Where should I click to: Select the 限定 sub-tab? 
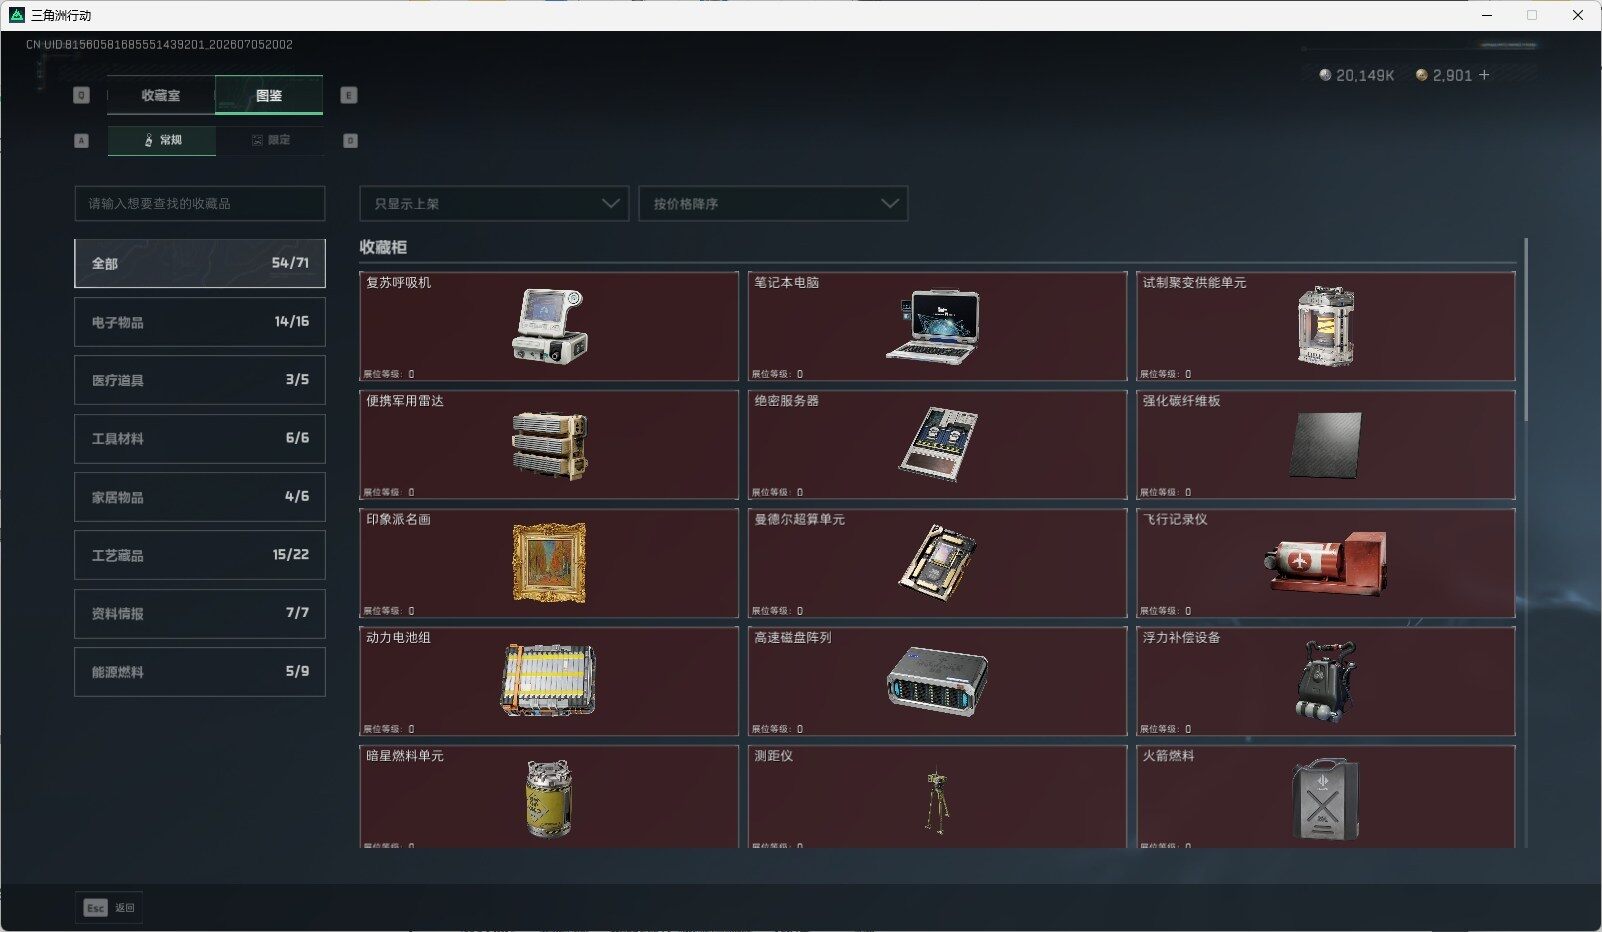[x=270, y=140]
